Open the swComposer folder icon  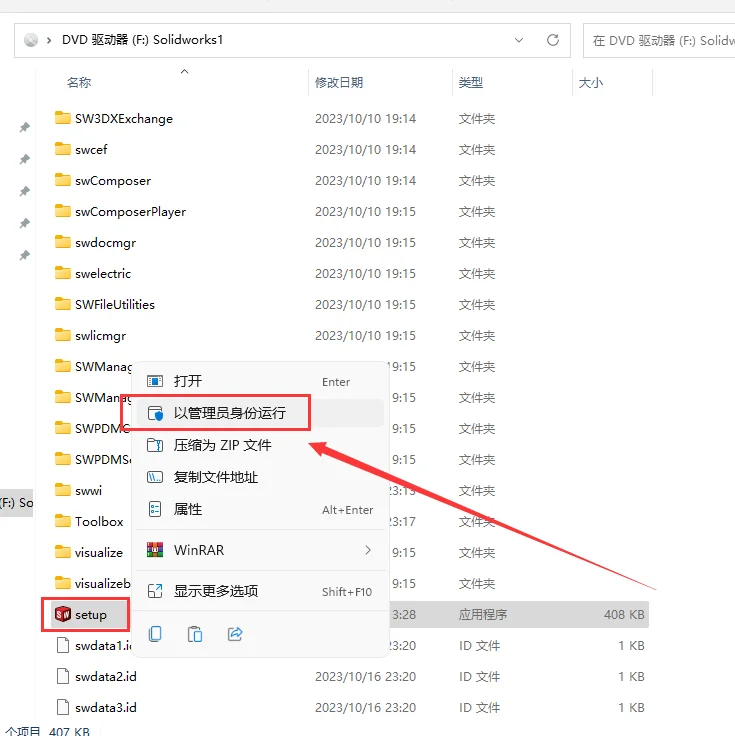[63, 181]
